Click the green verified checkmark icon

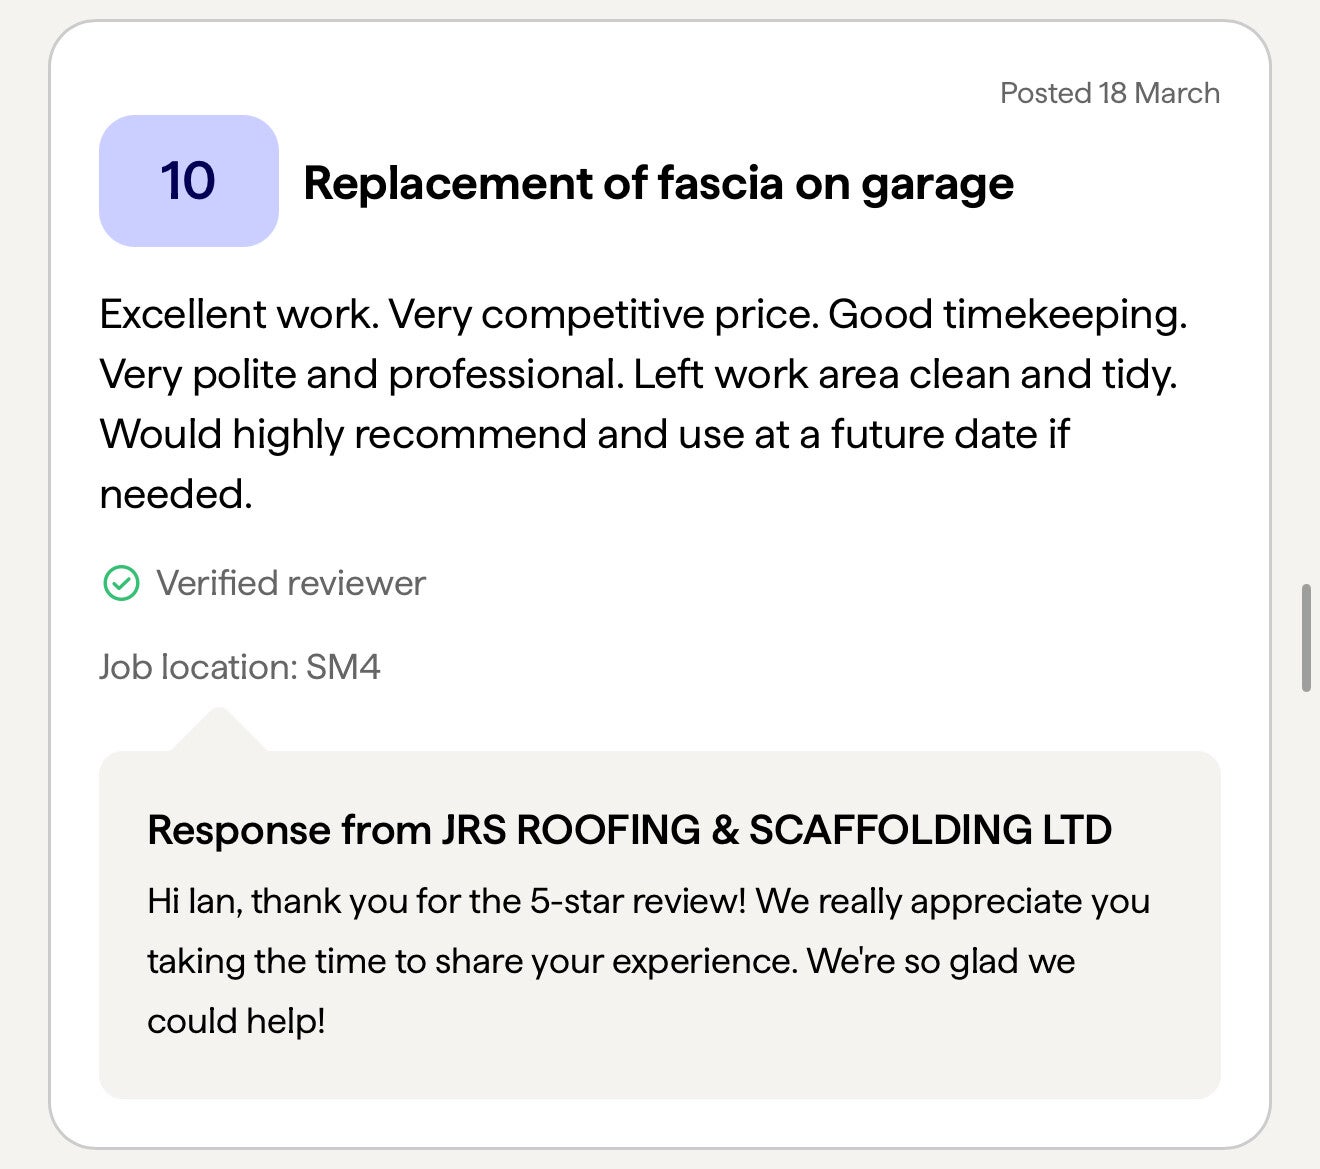[x=121, y=583]
